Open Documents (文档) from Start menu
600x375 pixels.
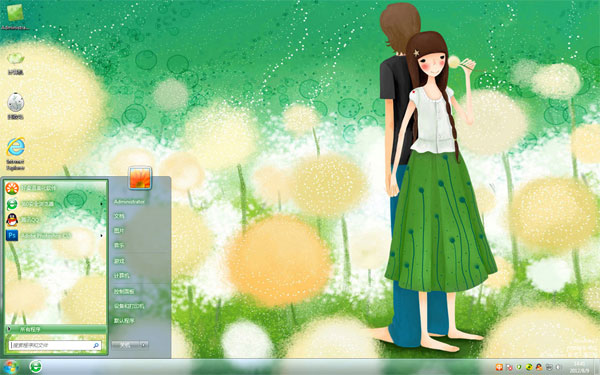coord(119,216)
